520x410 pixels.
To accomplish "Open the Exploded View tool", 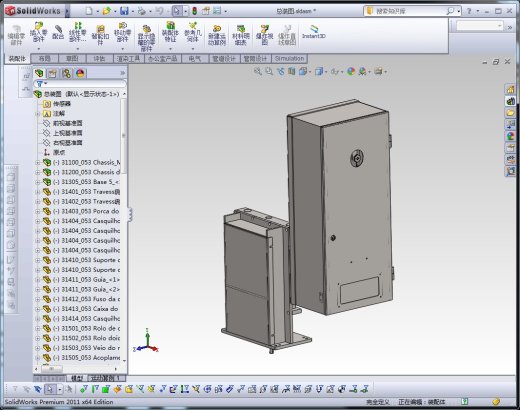I will (x=264, y=35).
